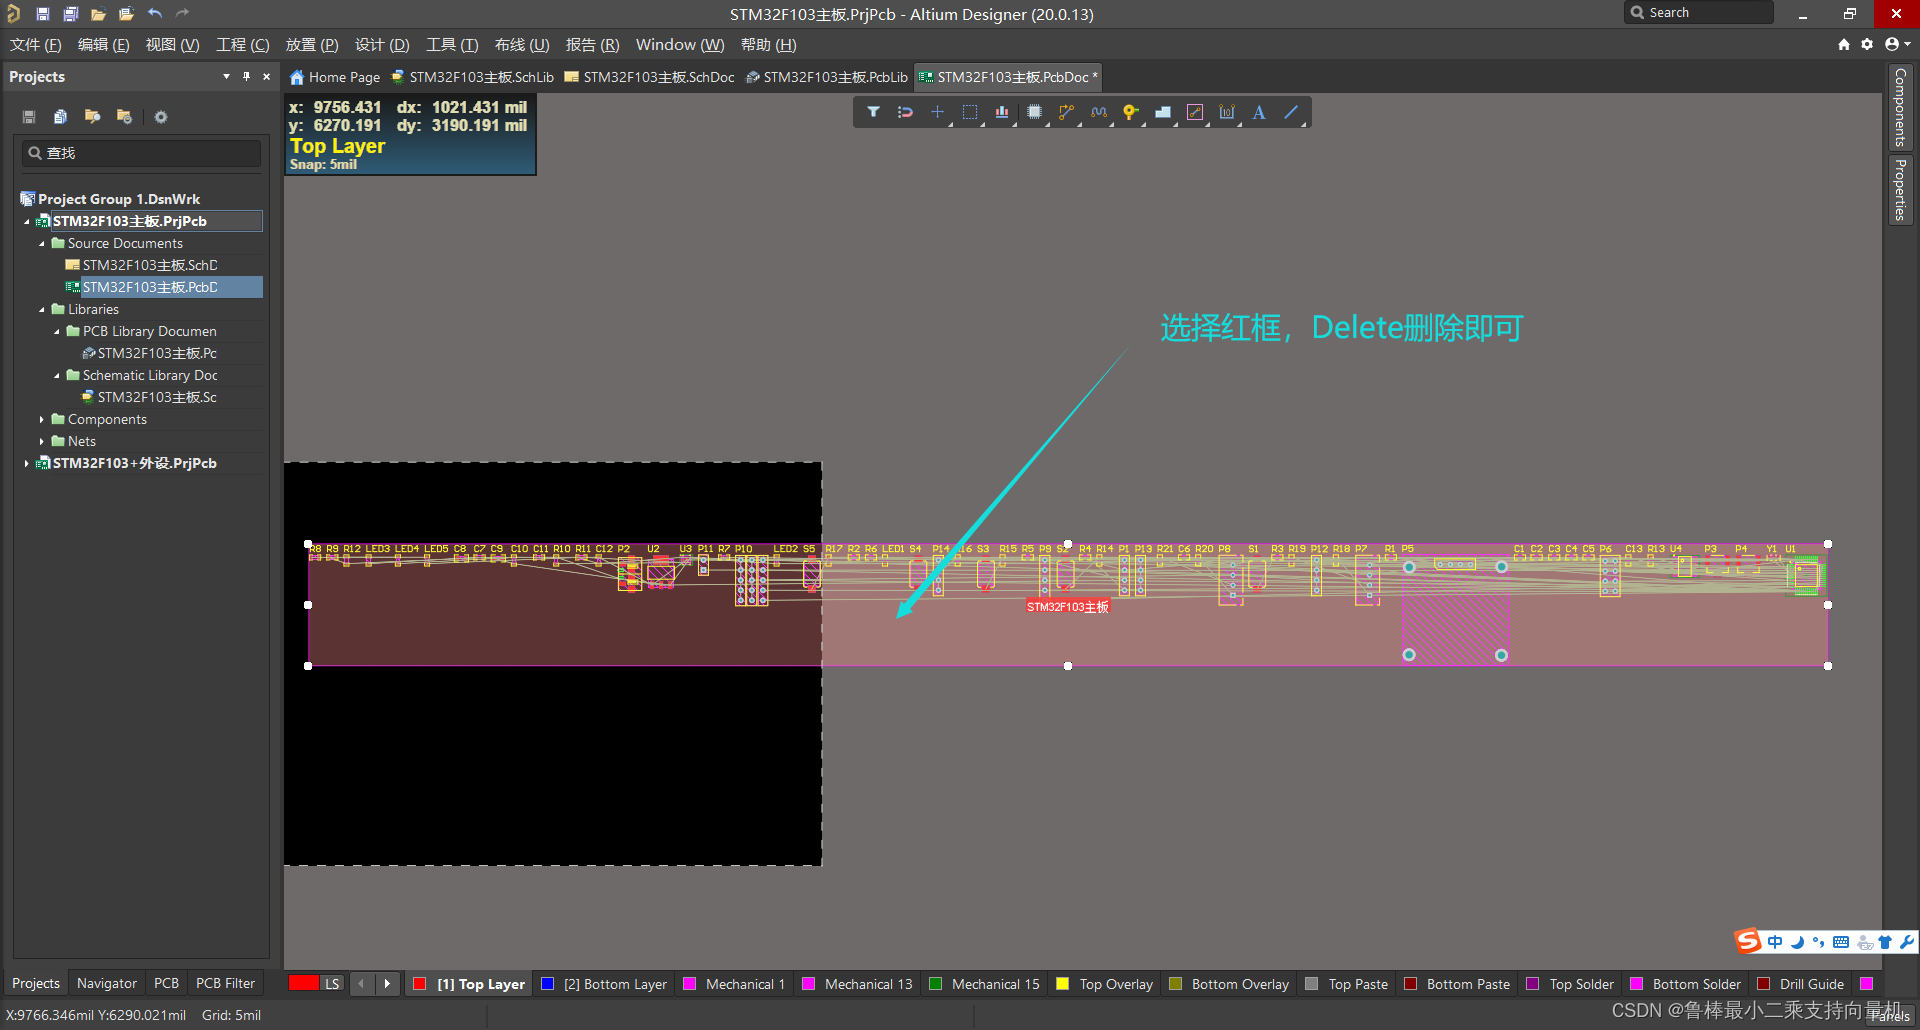Click the Save icon in the title bar
The height and width of the screenshot is (1030, 1920).
42,14
